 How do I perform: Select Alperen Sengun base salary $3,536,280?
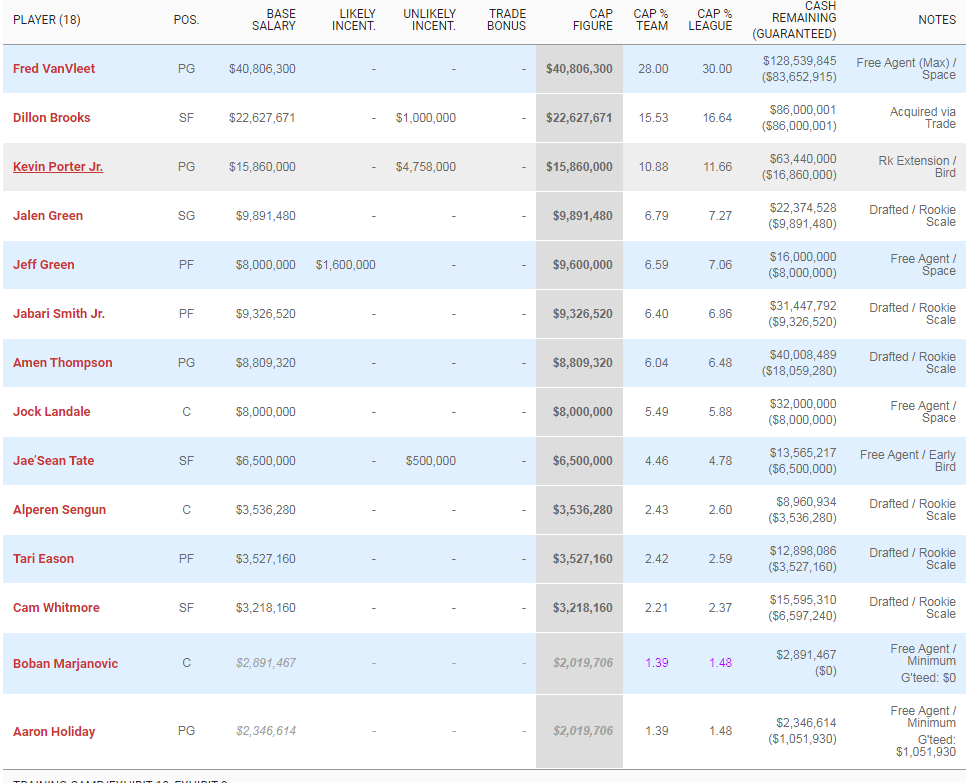pos(266,510)
